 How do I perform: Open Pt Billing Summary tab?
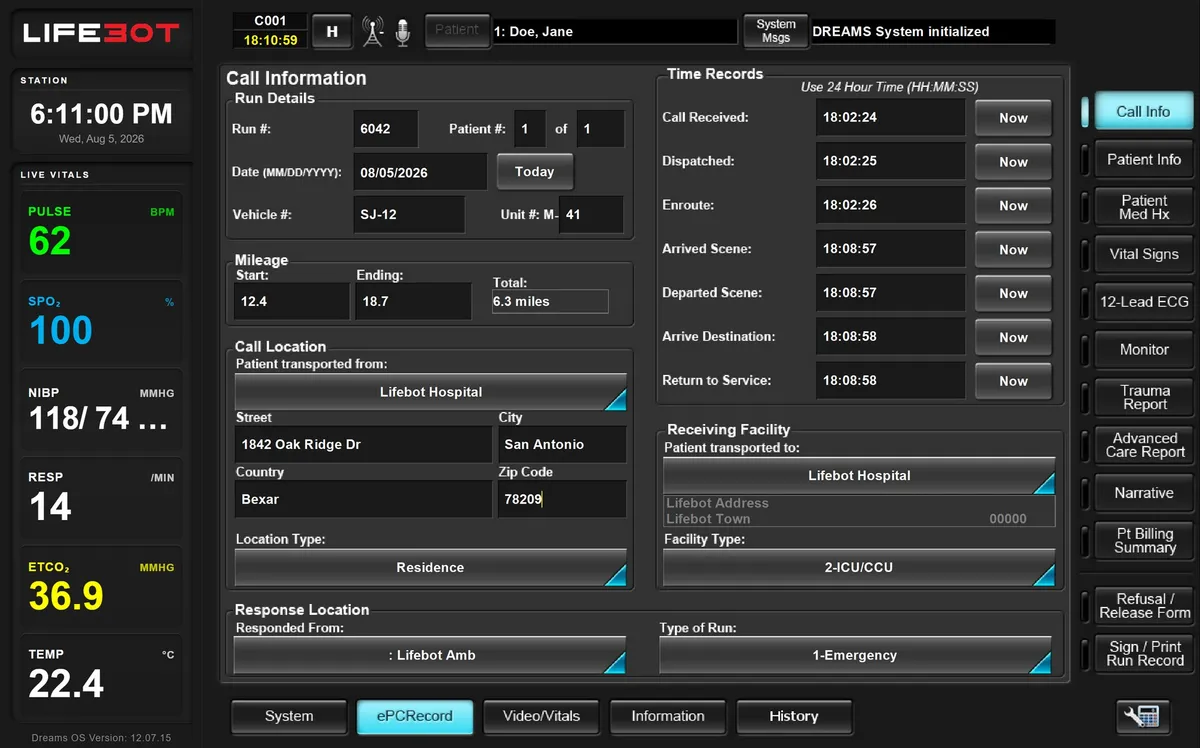(1144, 540)
